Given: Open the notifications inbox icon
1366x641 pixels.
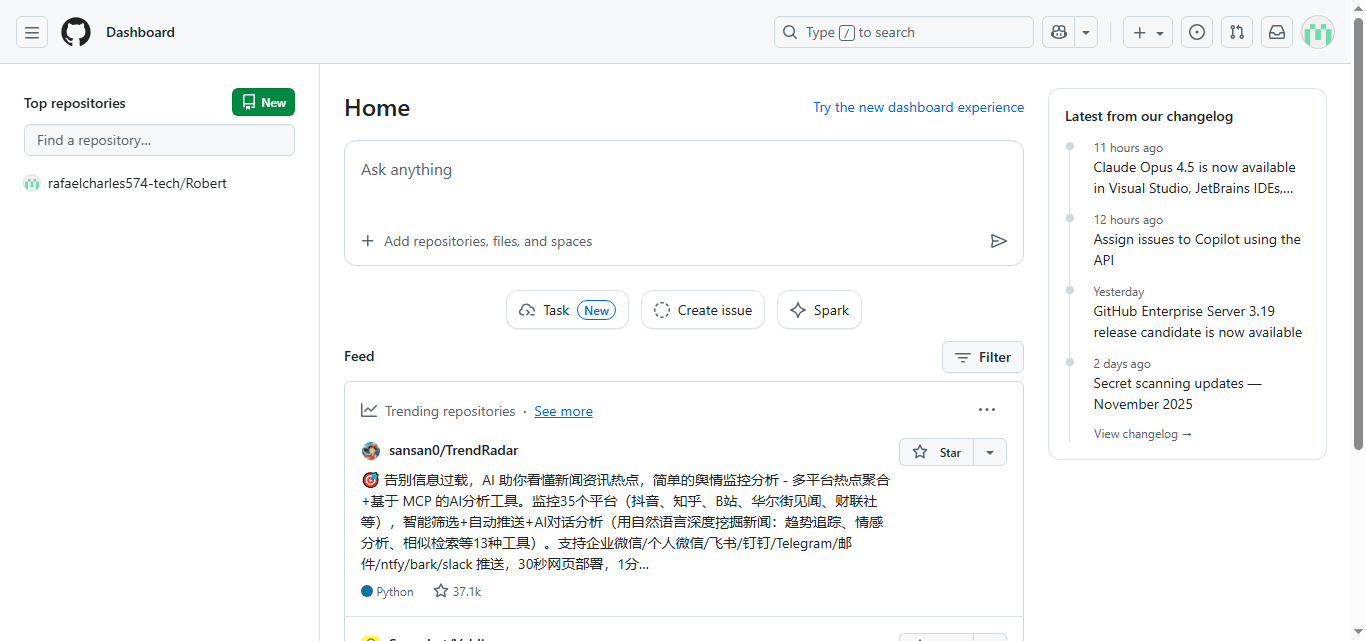Looking at the screenshot, I should pyautogui.click(x=1277, y=32).
